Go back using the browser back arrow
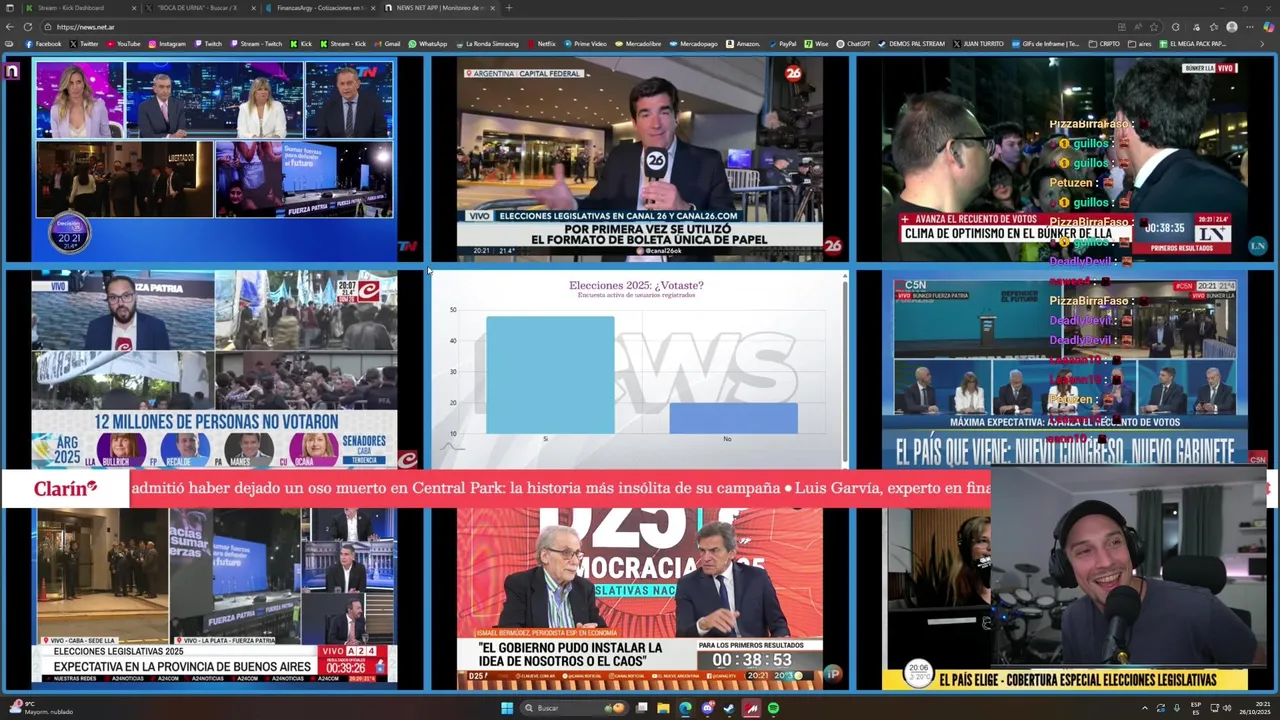 tap(11, 27)
